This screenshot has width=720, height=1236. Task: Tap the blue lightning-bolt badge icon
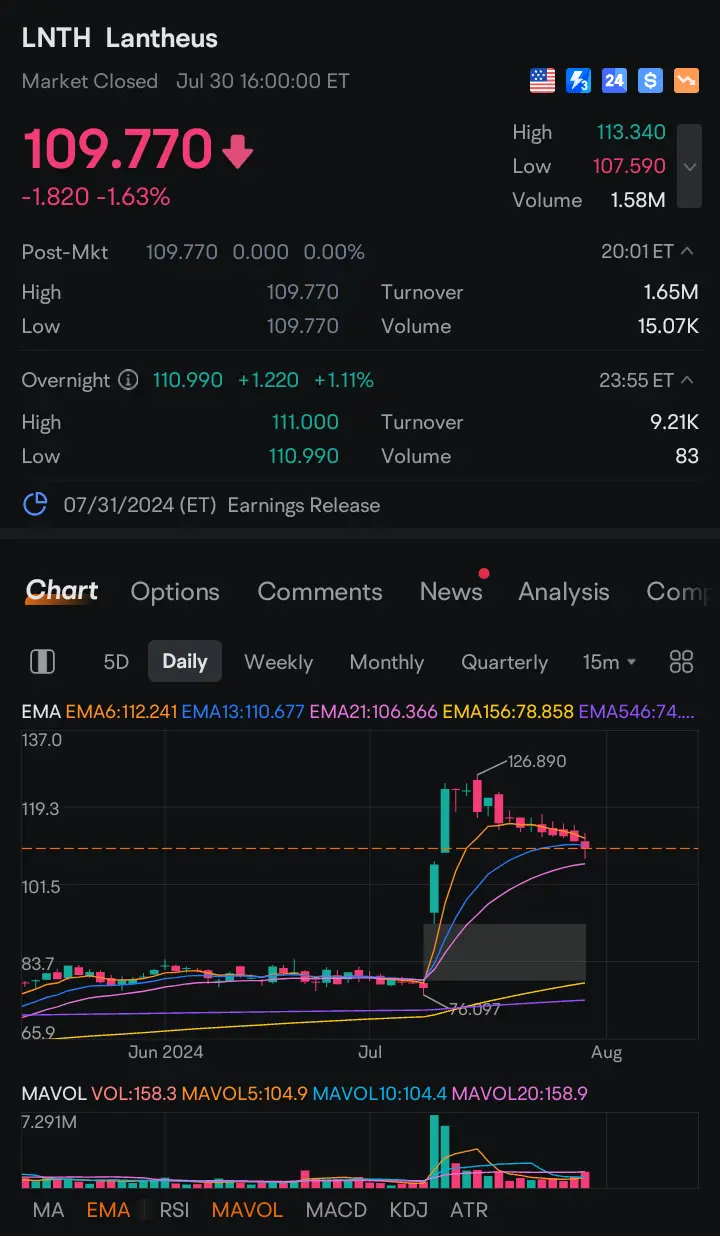coord(578,81)
